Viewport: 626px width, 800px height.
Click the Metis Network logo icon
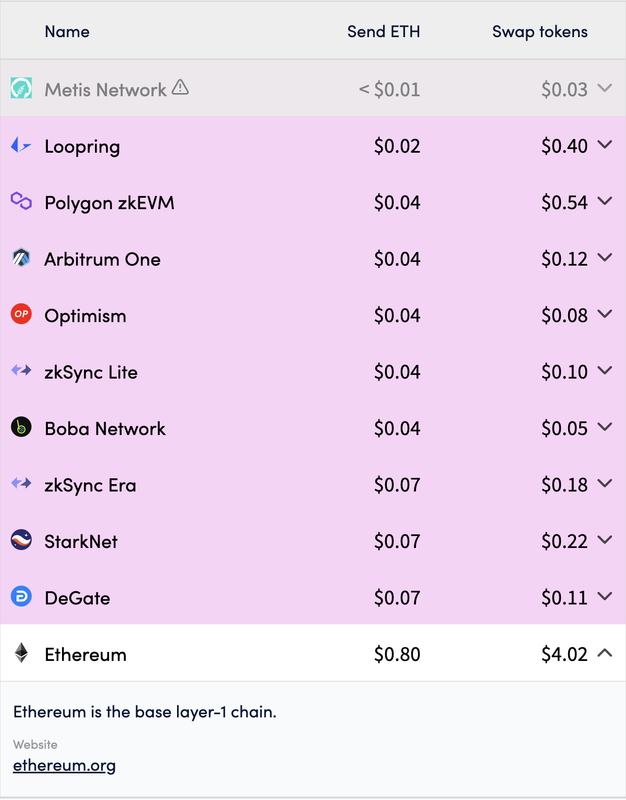coord(21,88)
